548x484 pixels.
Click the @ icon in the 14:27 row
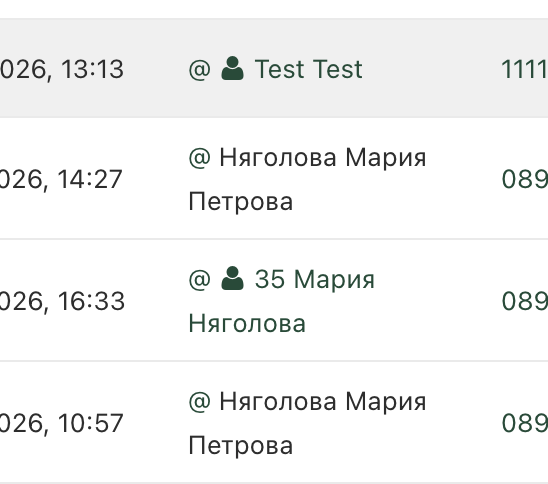(x=200, y=158)
